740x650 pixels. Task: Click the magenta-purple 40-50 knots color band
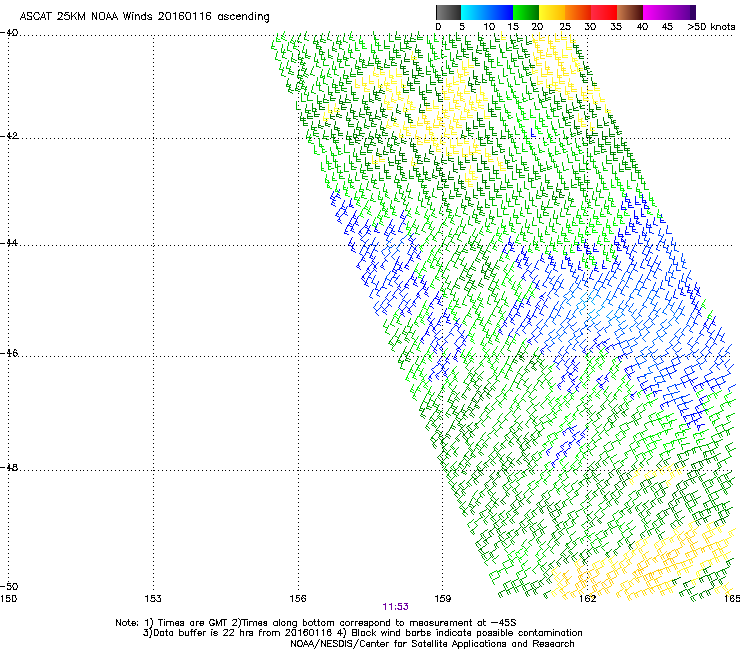point(669,12)
